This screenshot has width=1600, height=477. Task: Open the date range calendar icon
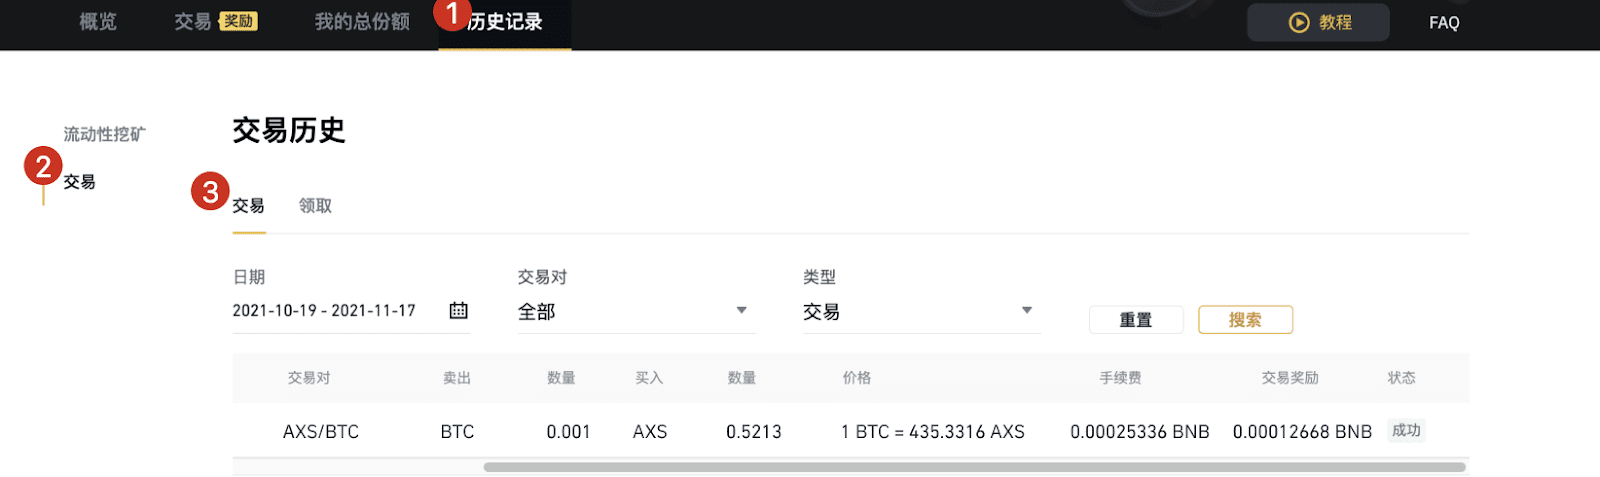458,310
